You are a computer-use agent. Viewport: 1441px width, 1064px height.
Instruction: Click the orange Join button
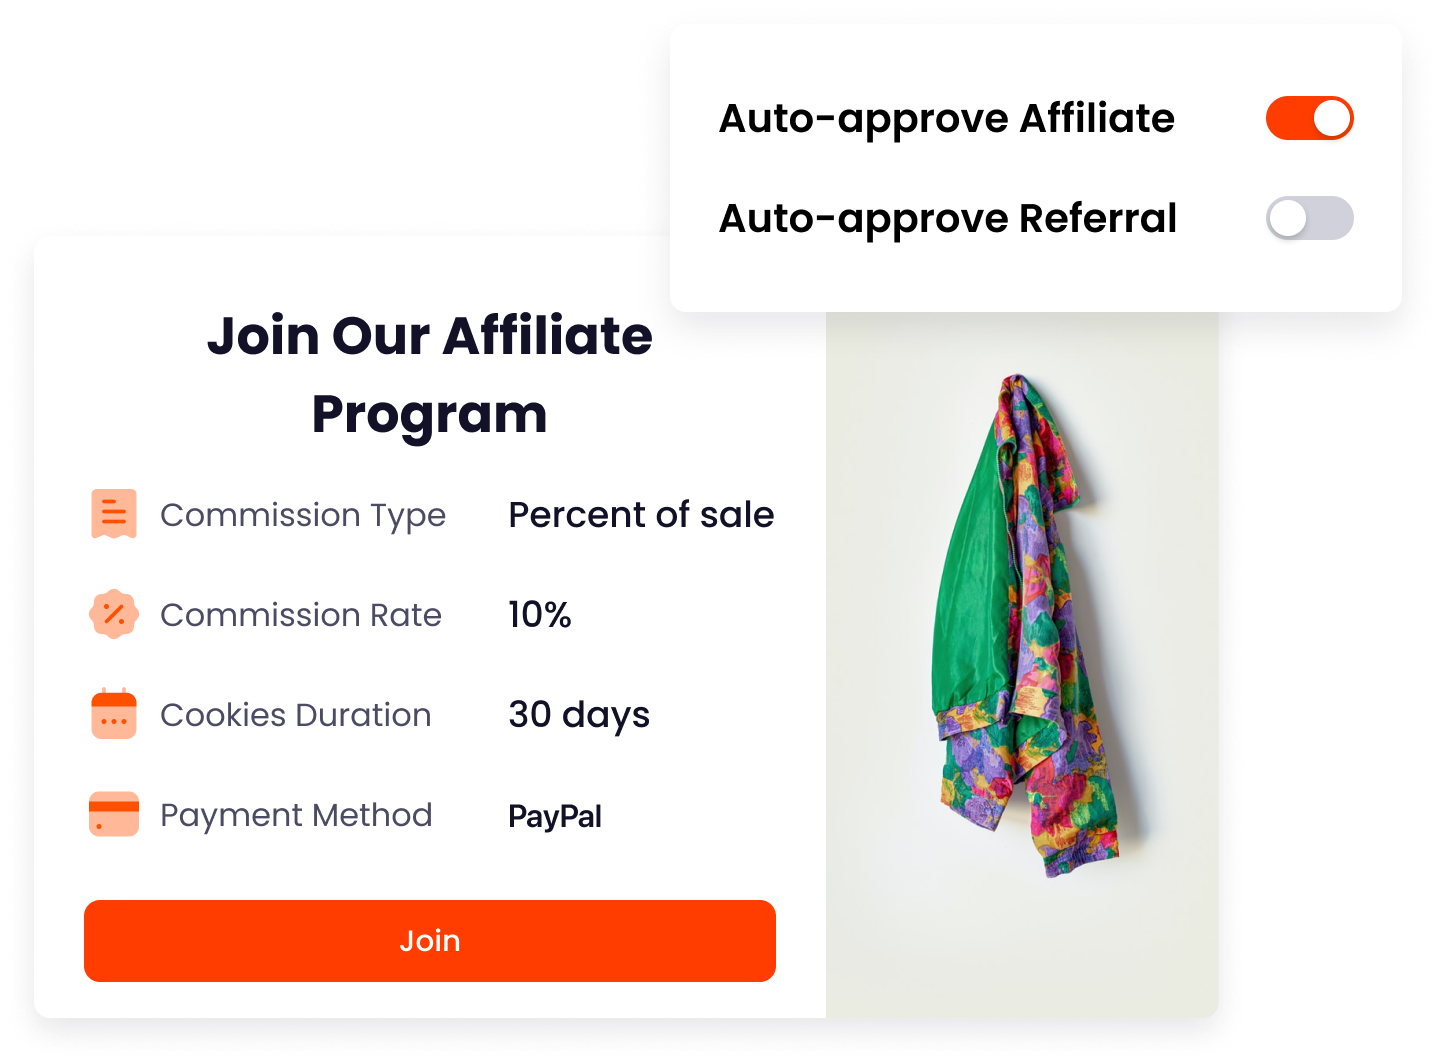(430, 941)
